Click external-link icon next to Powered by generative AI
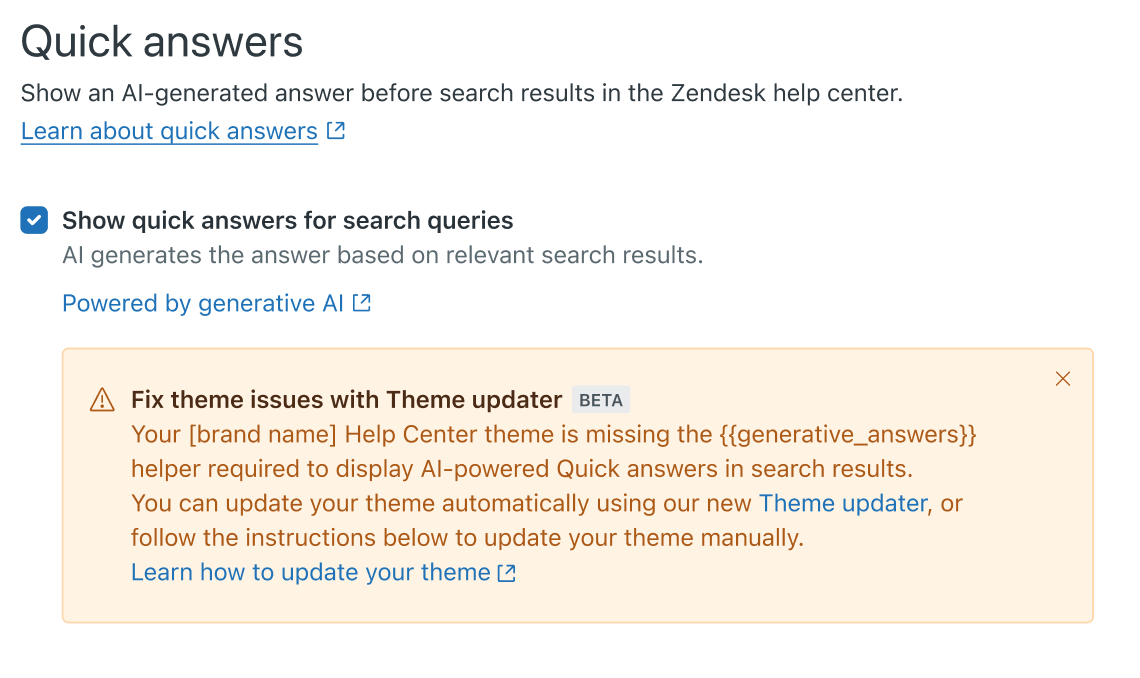 362,303
